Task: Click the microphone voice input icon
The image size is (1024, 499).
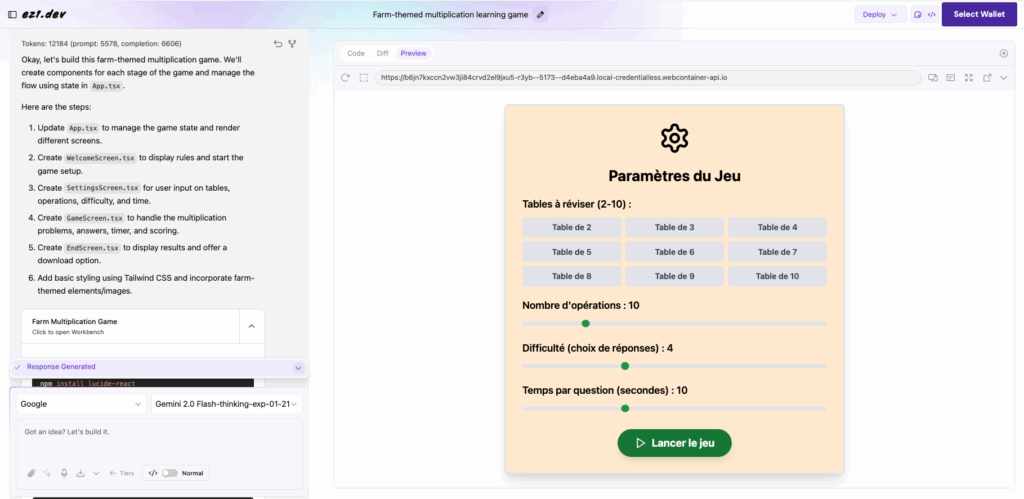Action: pos(64,473)
